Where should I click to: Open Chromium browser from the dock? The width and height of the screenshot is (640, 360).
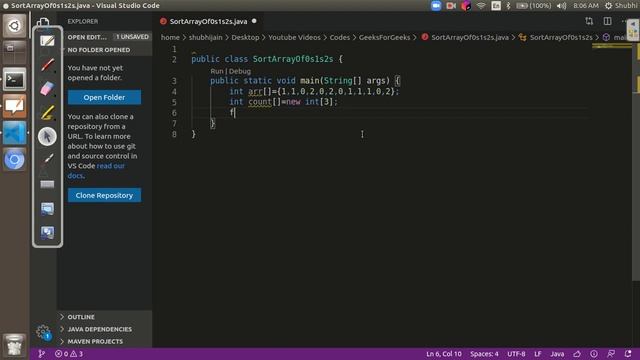pyautogui.click(x=14, y=160)
